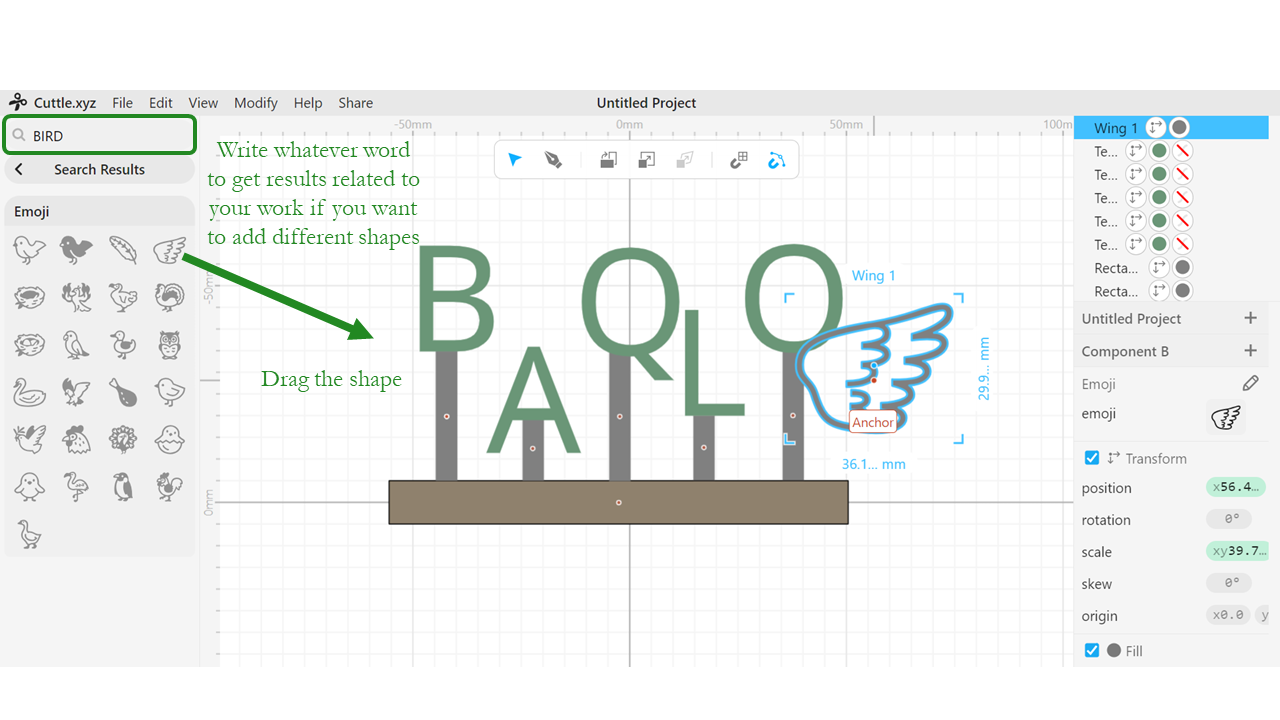The height and width of the screenshot is (720, 1280).
Task: Open the Help menu
Action: [308, 103]
